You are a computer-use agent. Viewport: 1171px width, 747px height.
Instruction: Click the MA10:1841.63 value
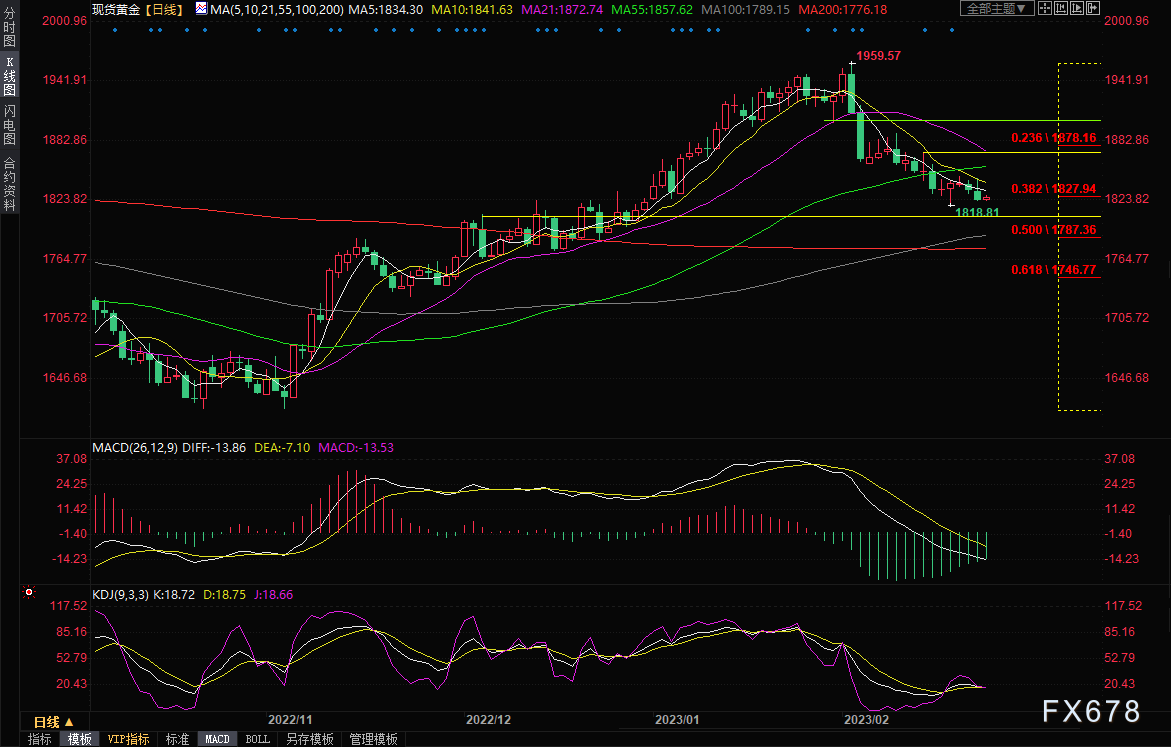click(x=472, y=10)
